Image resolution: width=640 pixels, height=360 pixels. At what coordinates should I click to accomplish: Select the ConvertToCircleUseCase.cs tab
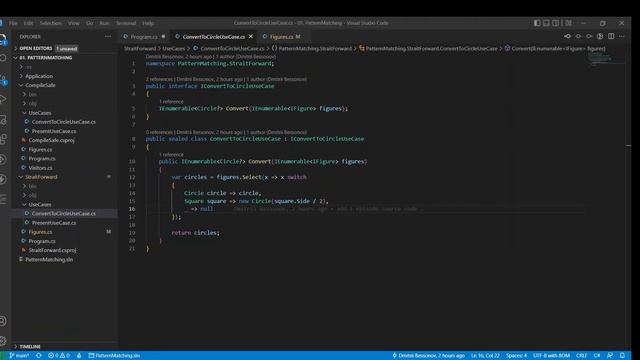pyautogui.click(x=213, y=37)
